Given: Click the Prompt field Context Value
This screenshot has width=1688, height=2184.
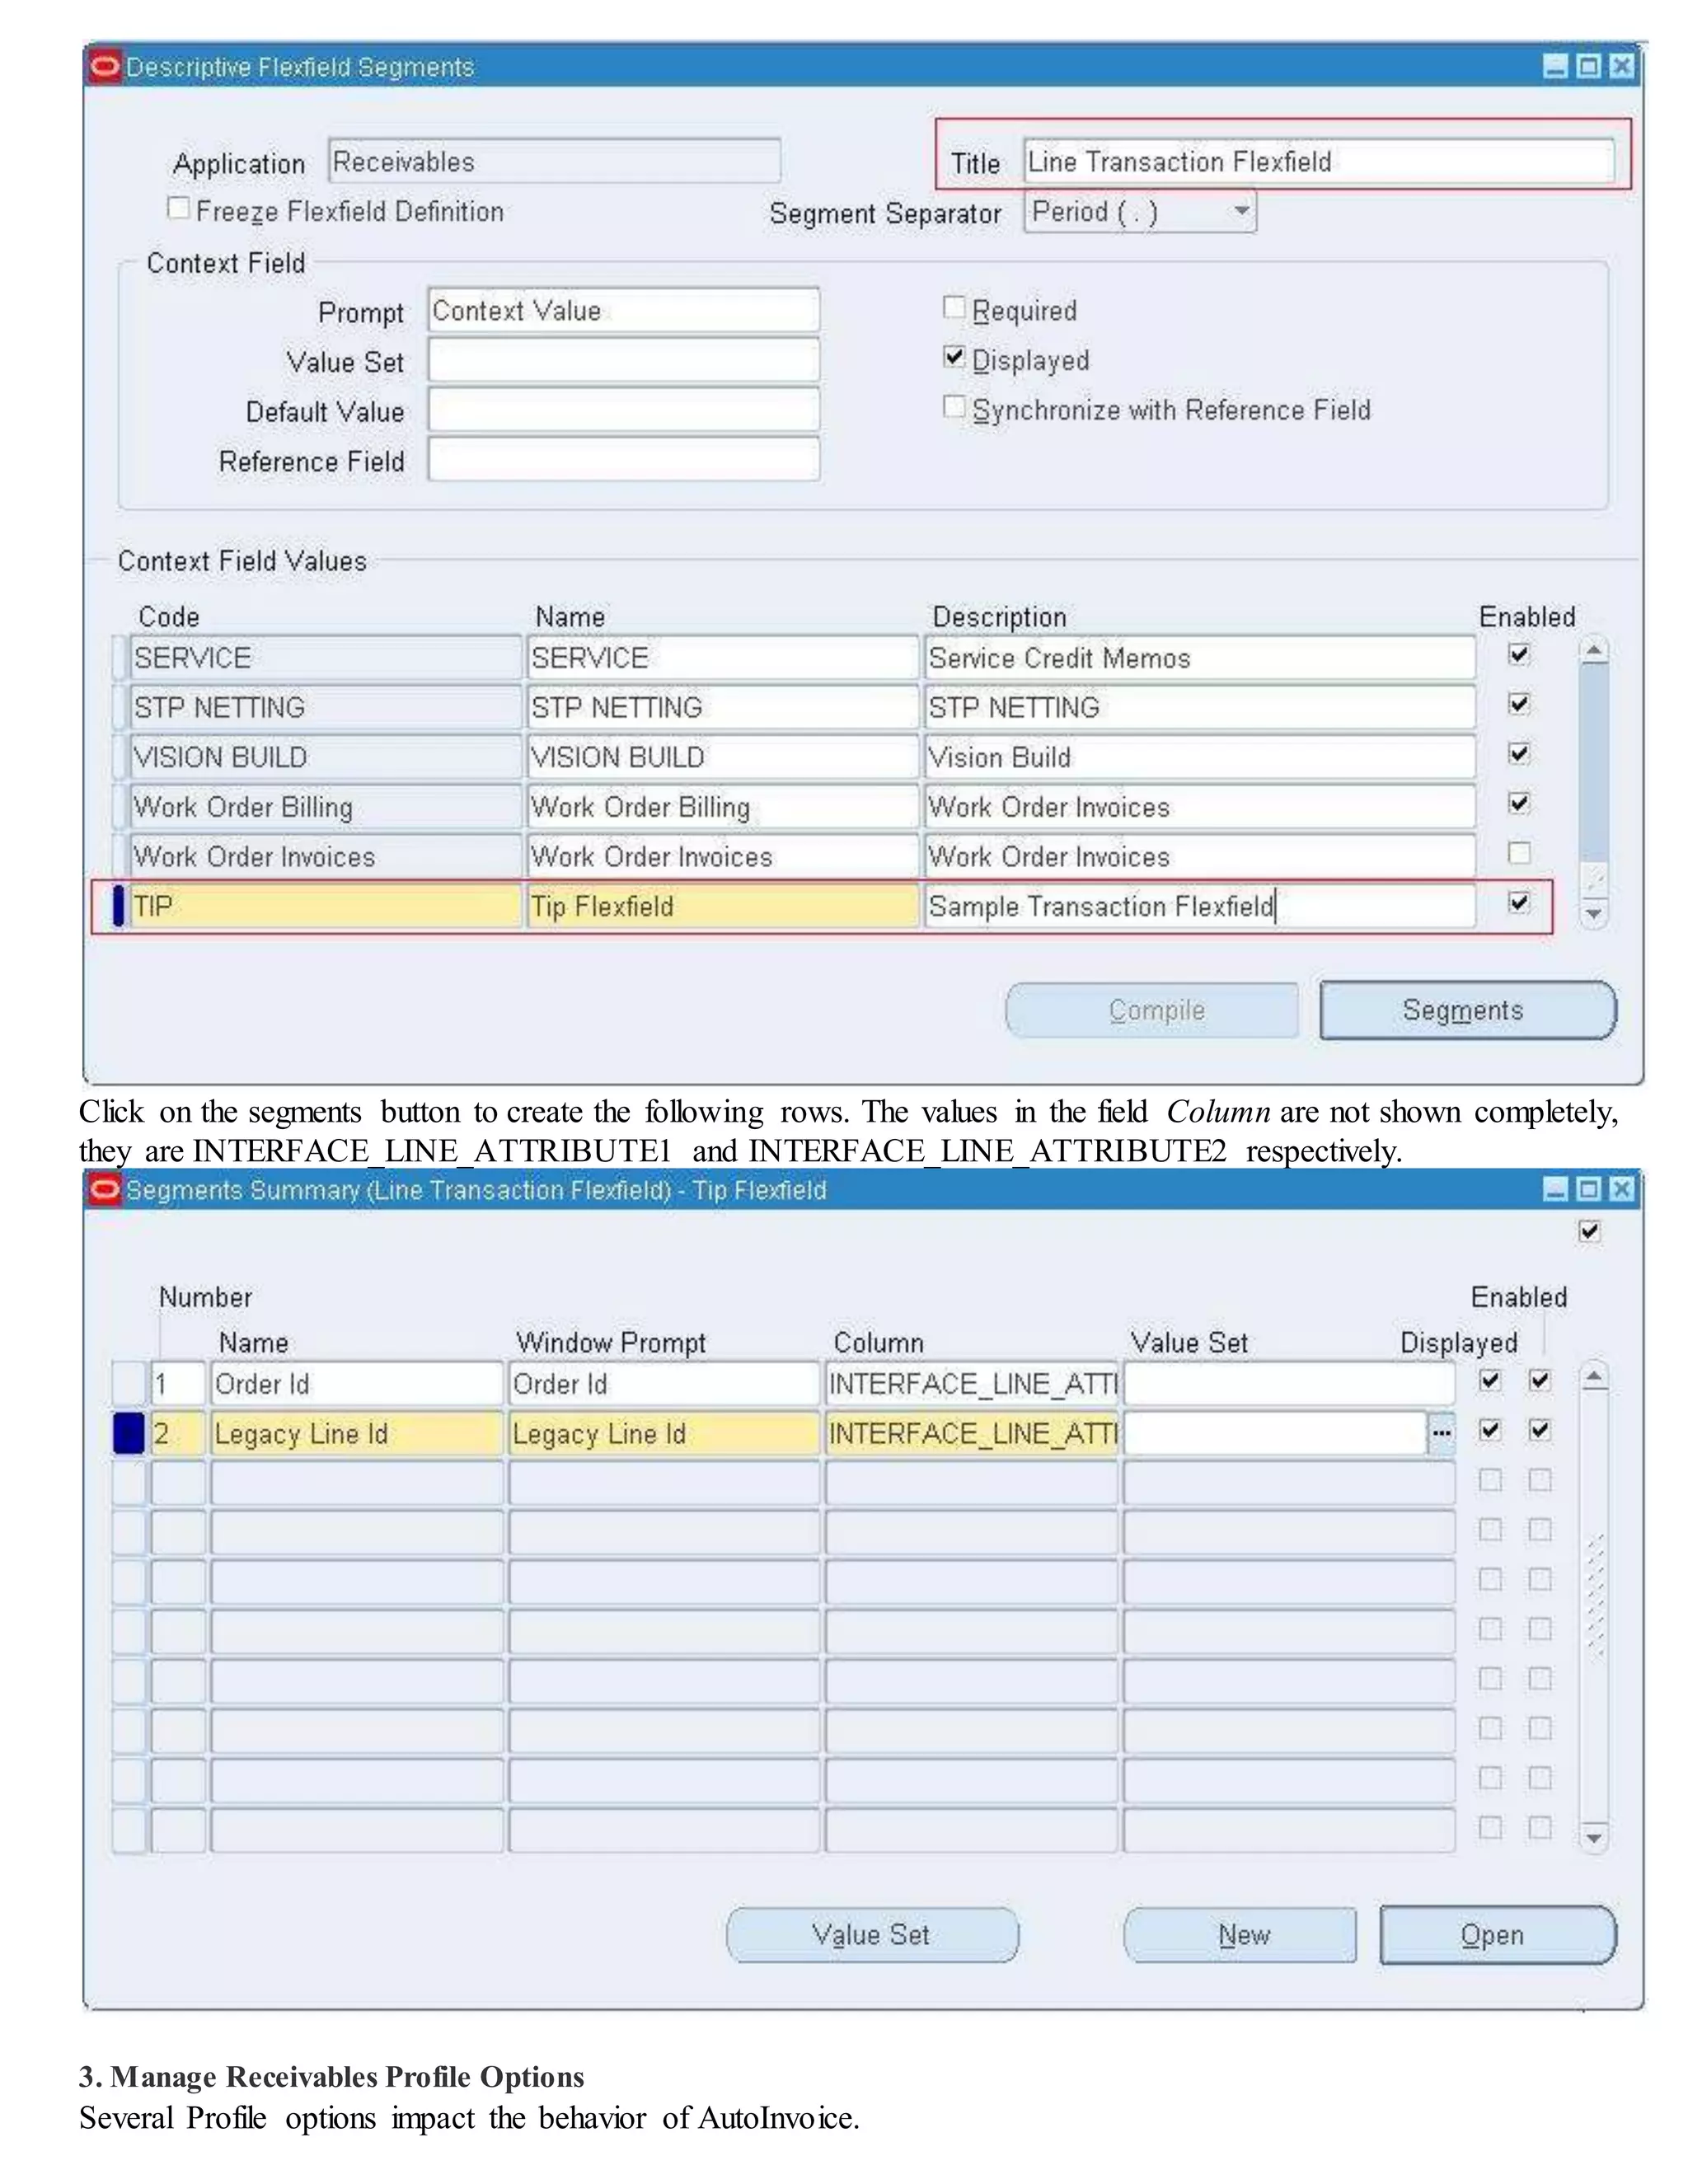Looking at the screenshot, I should (624, 310).
